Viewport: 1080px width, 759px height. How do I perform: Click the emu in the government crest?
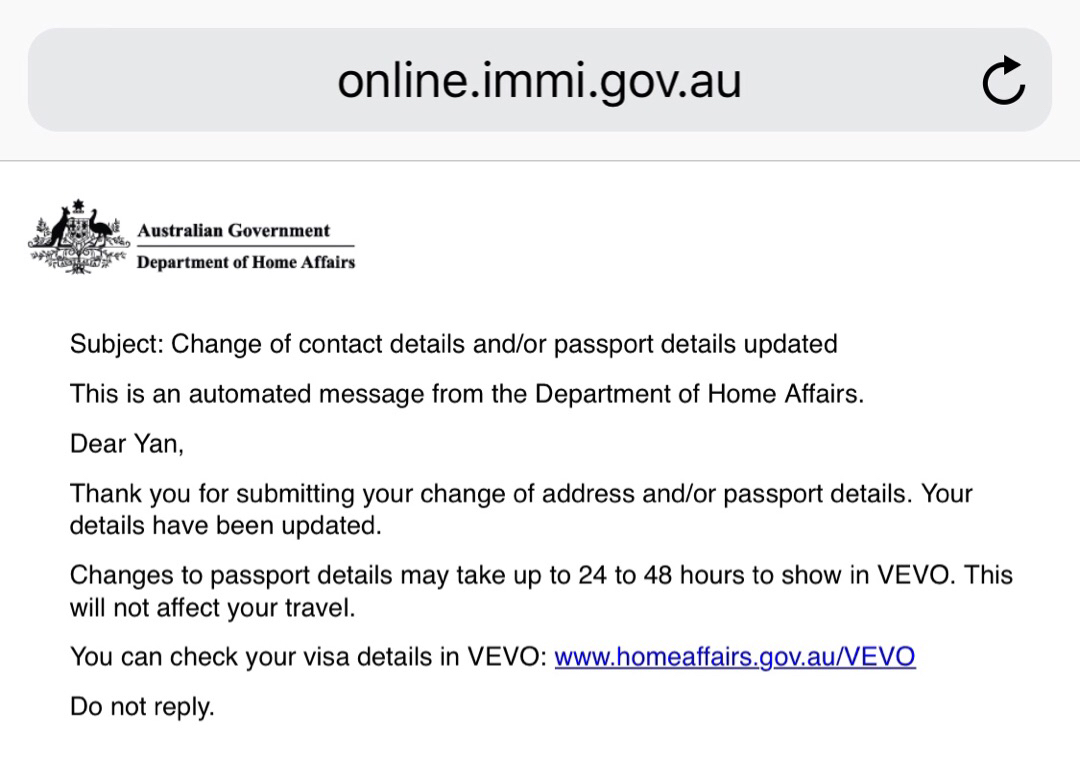tap(100, 226)
